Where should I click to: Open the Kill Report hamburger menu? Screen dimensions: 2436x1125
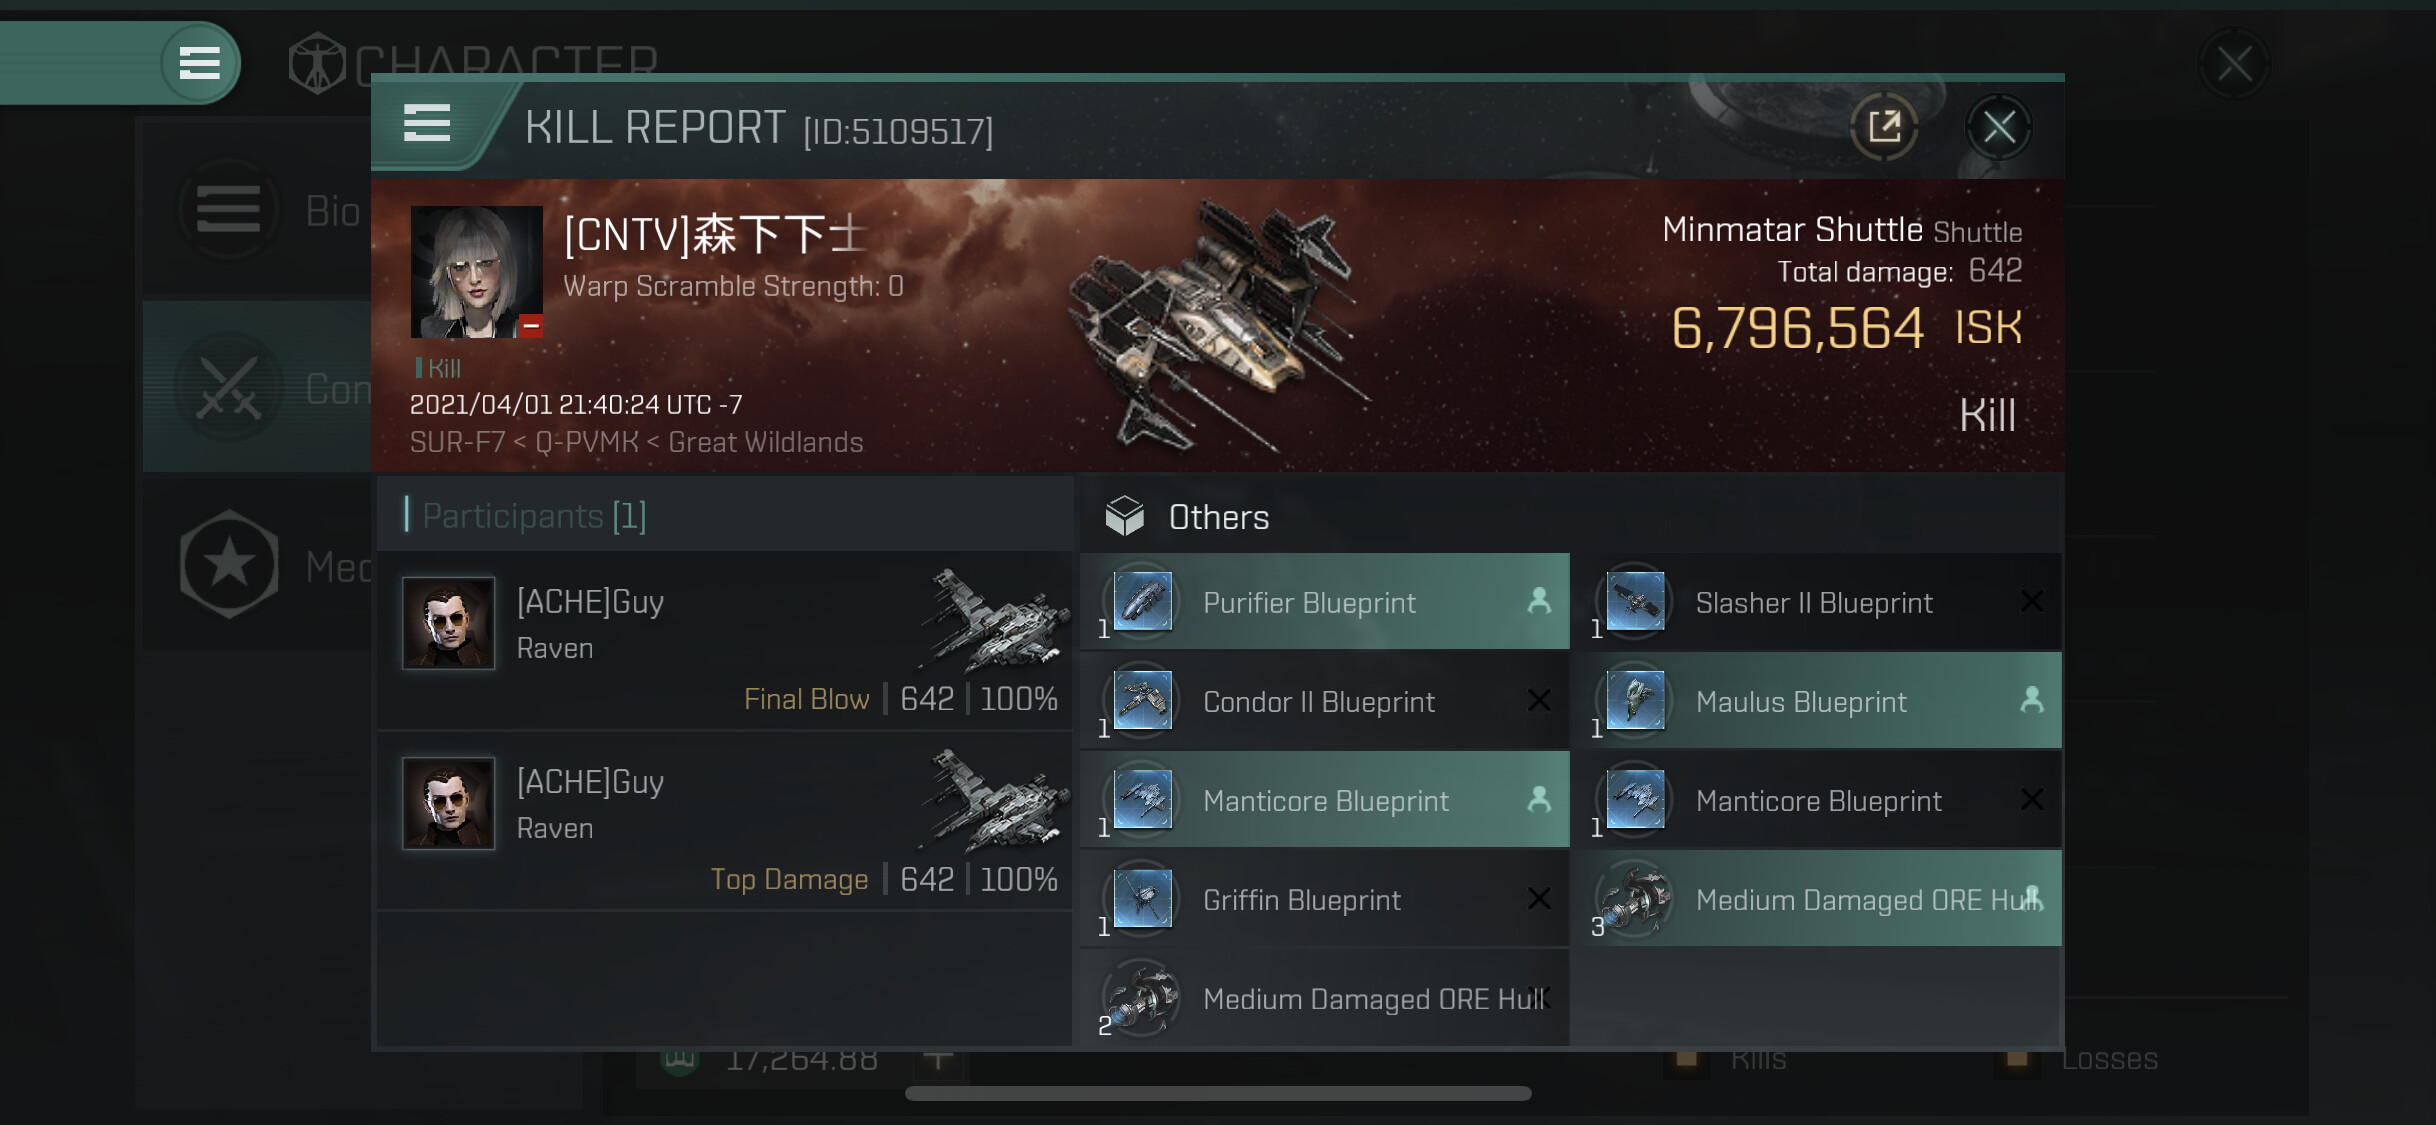[x=427, y=124]
